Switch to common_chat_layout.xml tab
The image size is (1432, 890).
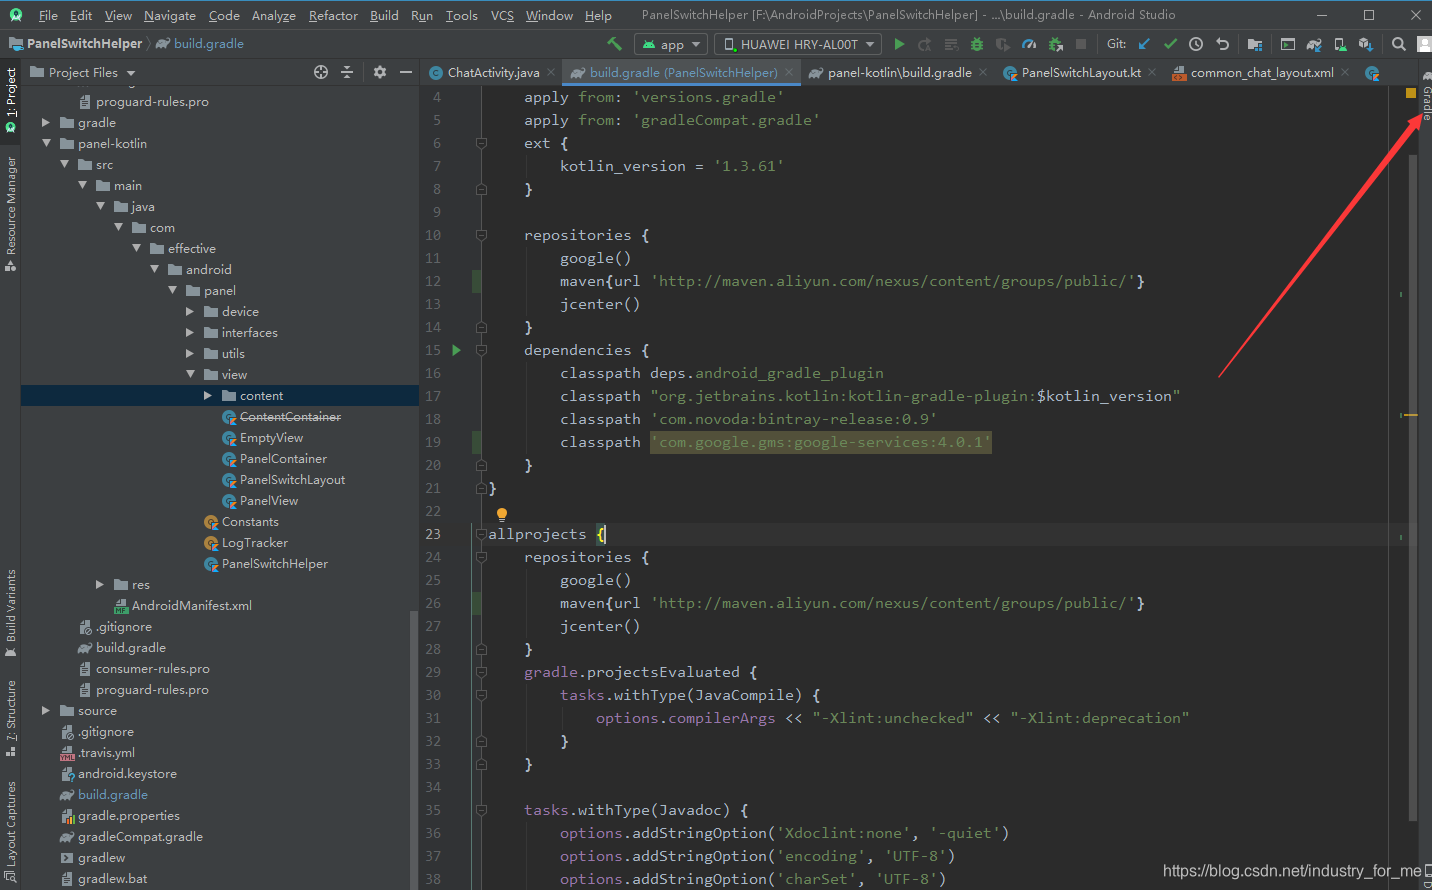(x=1261, y=72)
